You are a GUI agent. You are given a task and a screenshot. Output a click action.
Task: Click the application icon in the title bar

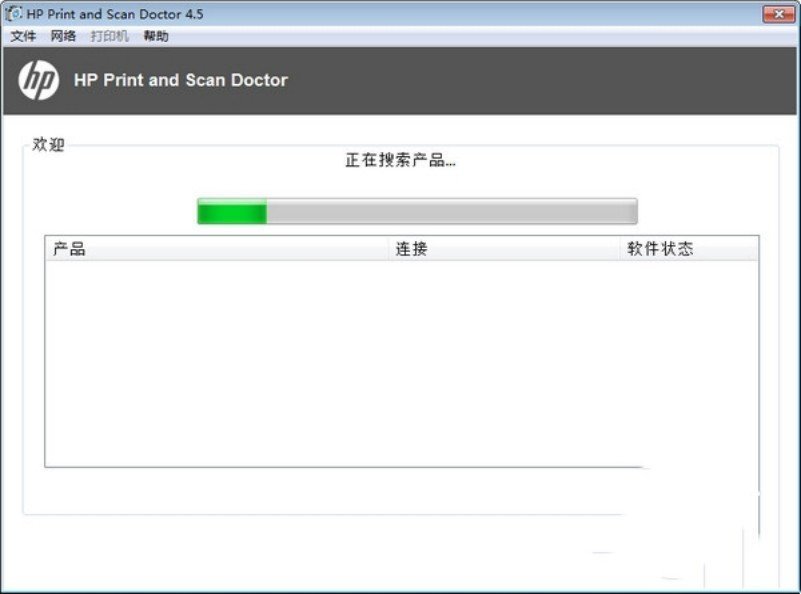click(x=14, y=13)
